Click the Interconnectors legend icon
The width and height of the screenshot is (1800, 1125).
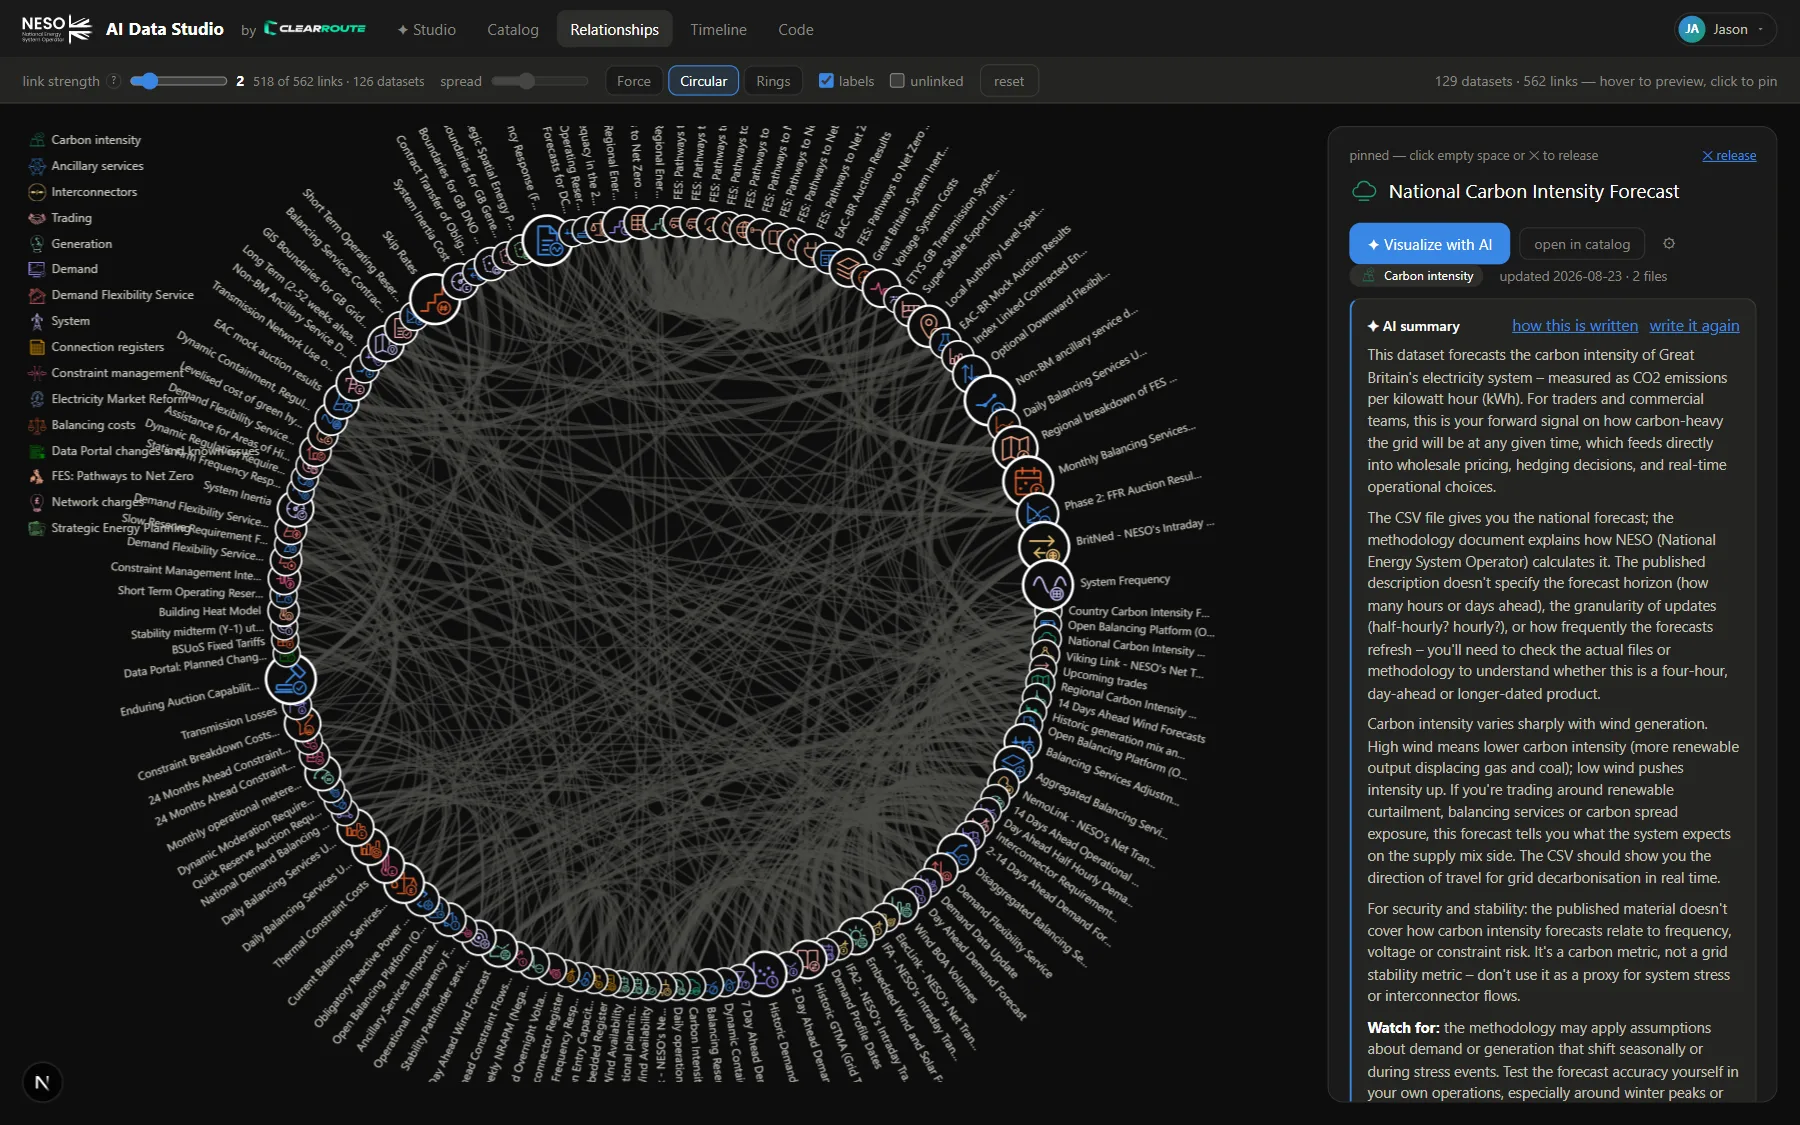pyautogui.click(x=37, y=192)
